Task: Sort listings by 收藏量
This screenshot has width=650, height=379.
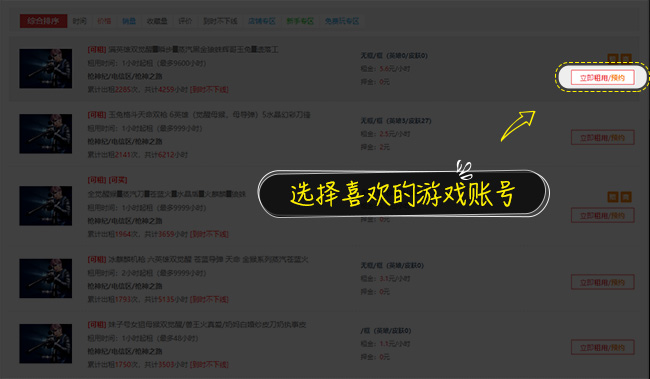Action: (157, 21)
